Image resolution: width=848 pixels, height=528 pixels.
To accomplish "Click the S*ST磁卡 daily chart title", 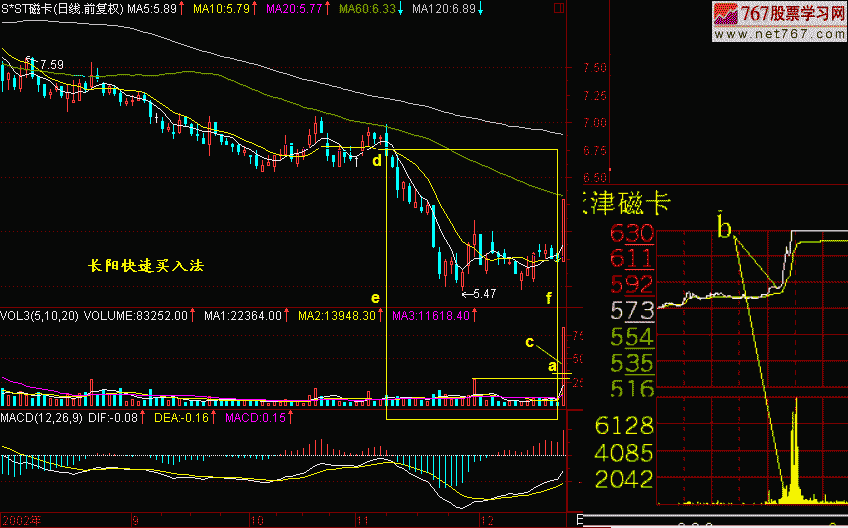I will 62,8.
